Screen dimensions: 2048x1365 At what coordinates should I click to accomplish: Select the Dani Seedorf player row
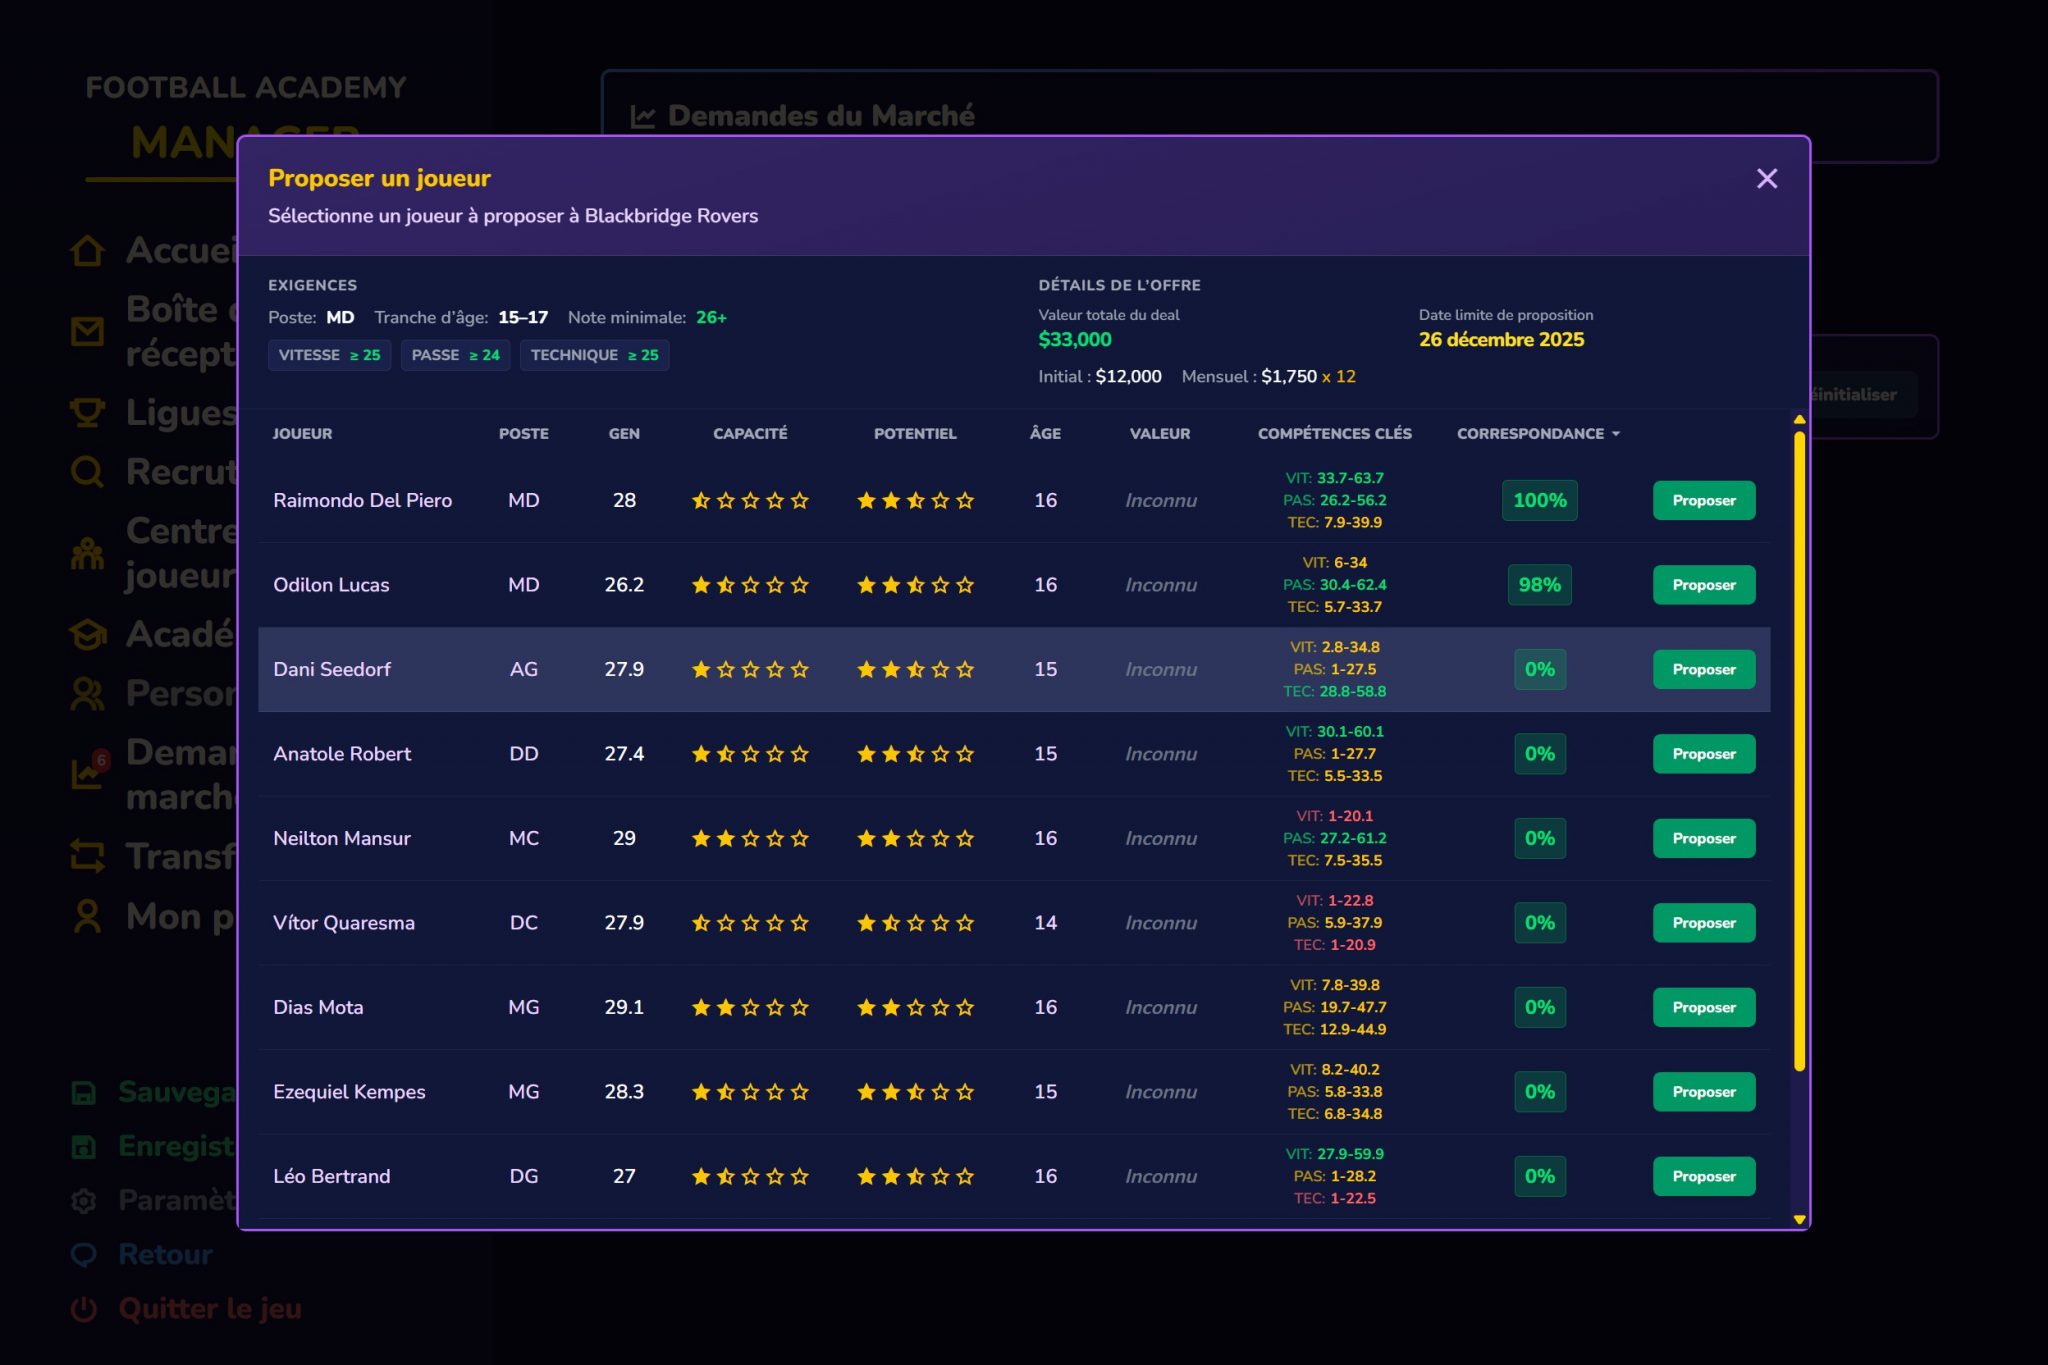click(332, 669)
